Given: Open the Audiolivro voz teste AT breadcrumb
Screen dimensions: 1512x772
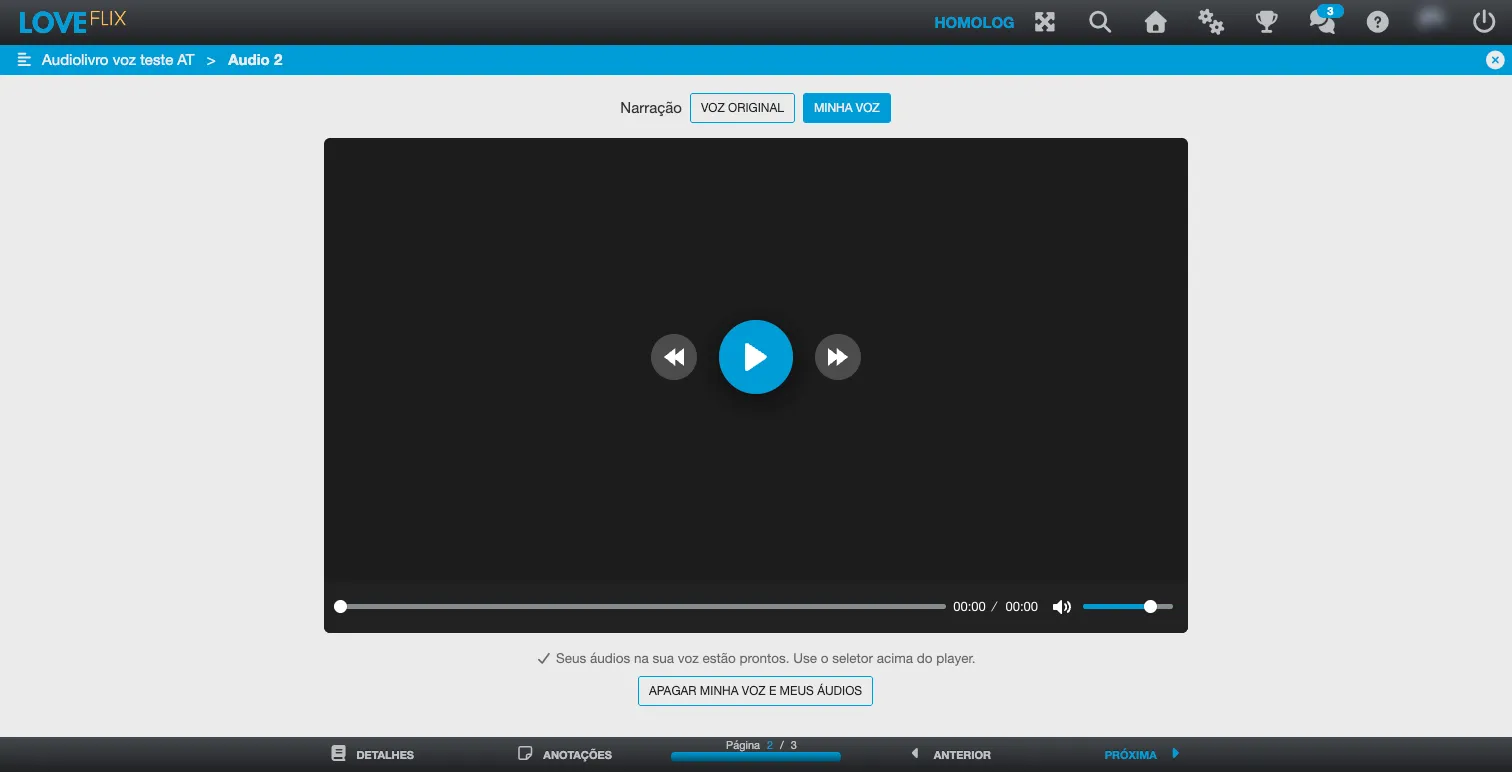Looking at the screenshot, I should point(118,60).
